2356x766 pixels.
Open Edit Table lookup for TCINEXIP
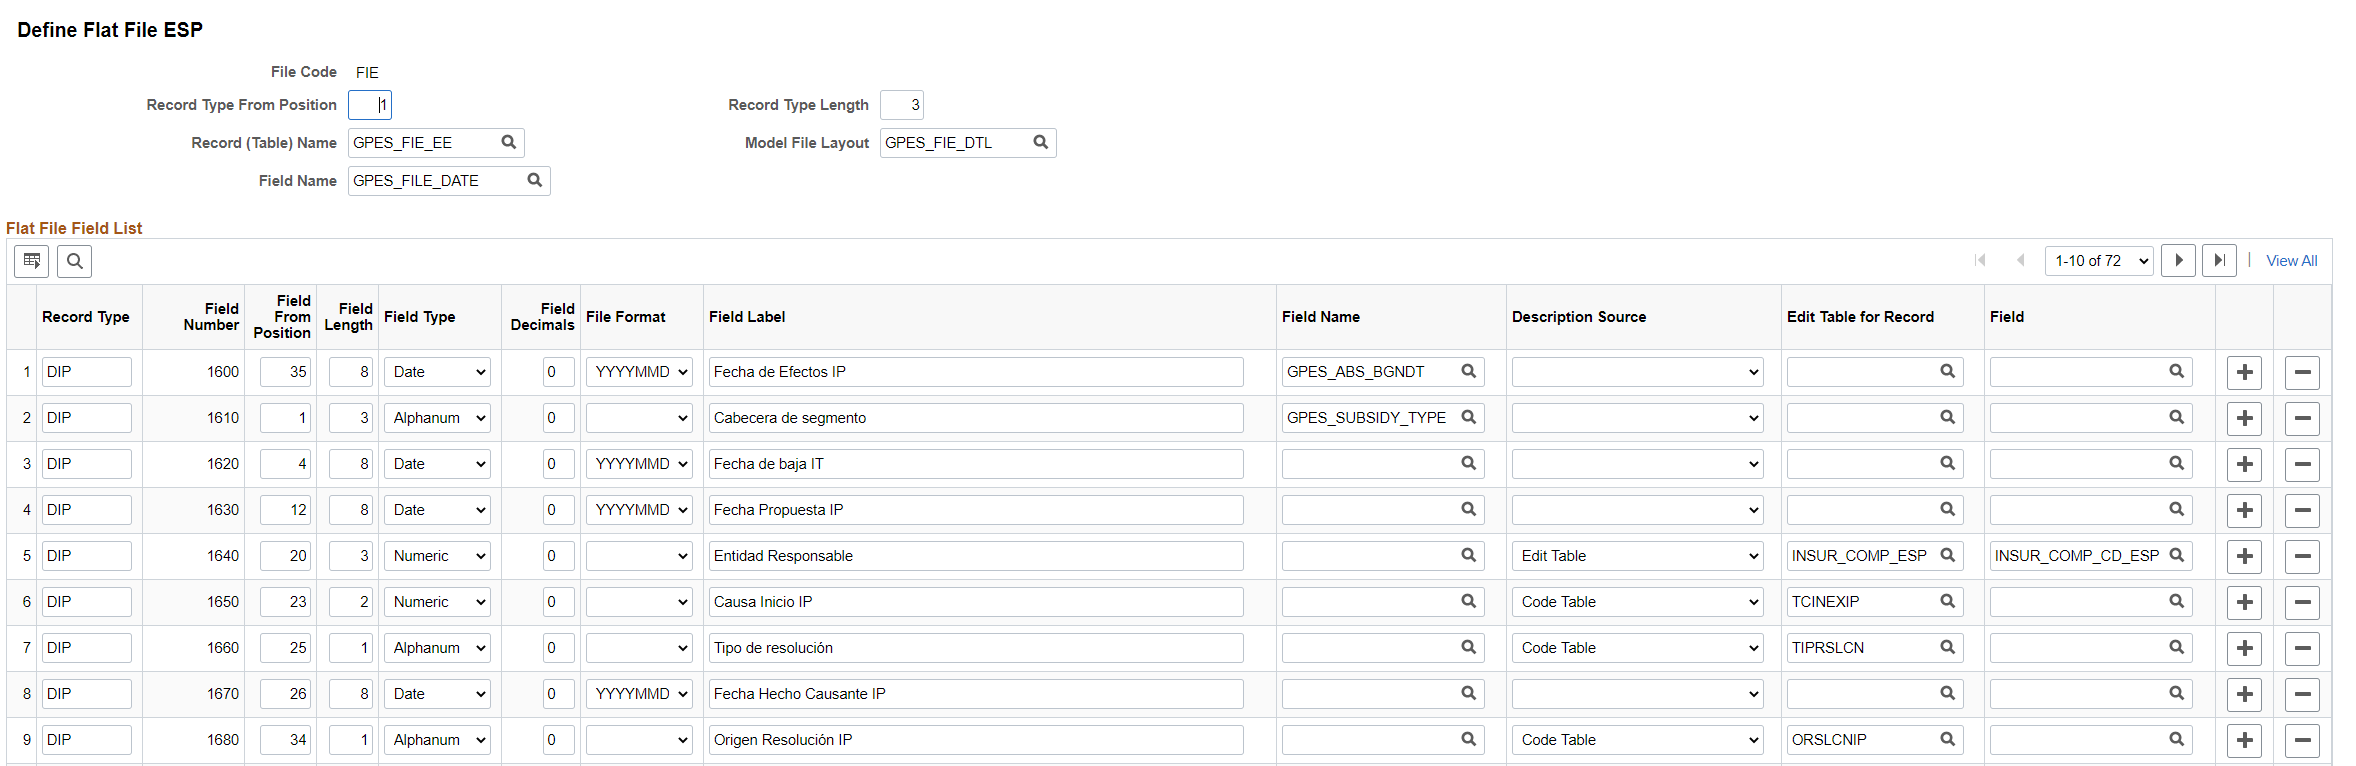[x=1947, y=601]
